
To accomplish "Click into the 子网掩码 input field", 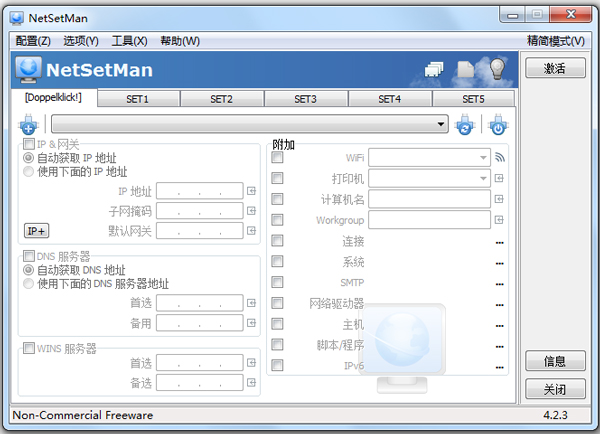I will tap(200, 210).
